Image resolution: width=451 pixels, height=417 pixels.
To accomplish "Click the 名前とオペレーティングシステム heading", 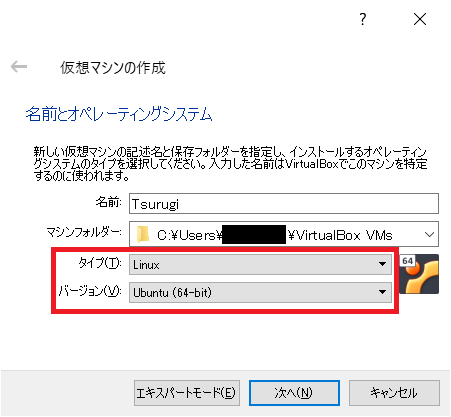I will pos(119,114).
